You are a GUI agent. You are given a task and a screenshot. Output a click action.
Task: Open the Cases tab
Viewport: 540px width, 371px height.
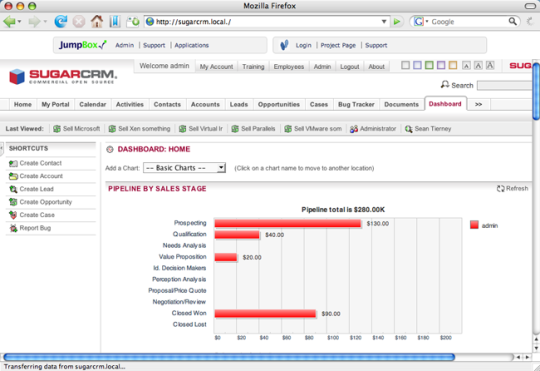point(319,104)
